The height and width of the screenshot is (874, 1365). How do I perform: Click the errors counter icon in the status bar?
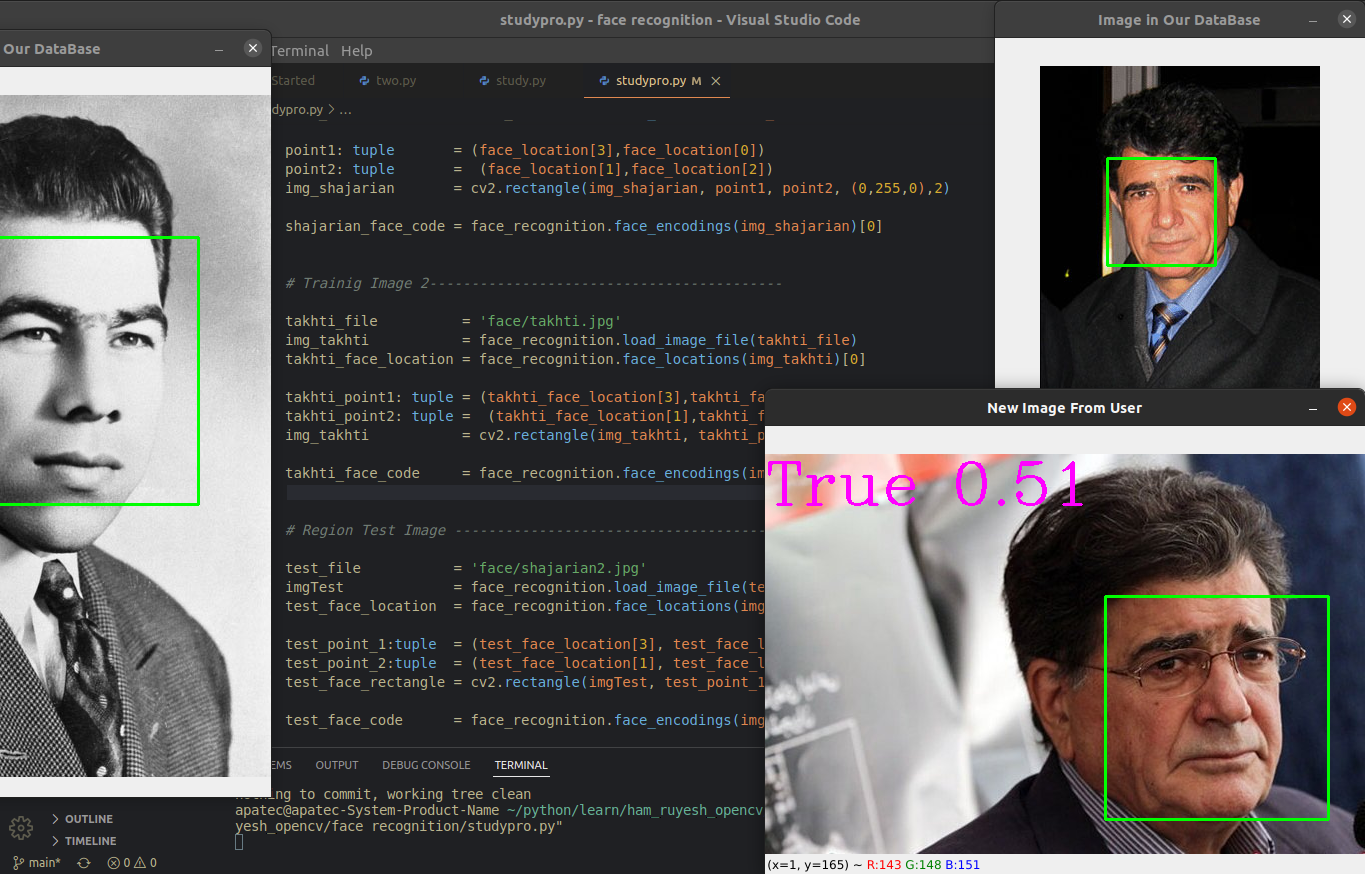coord(112,862)
